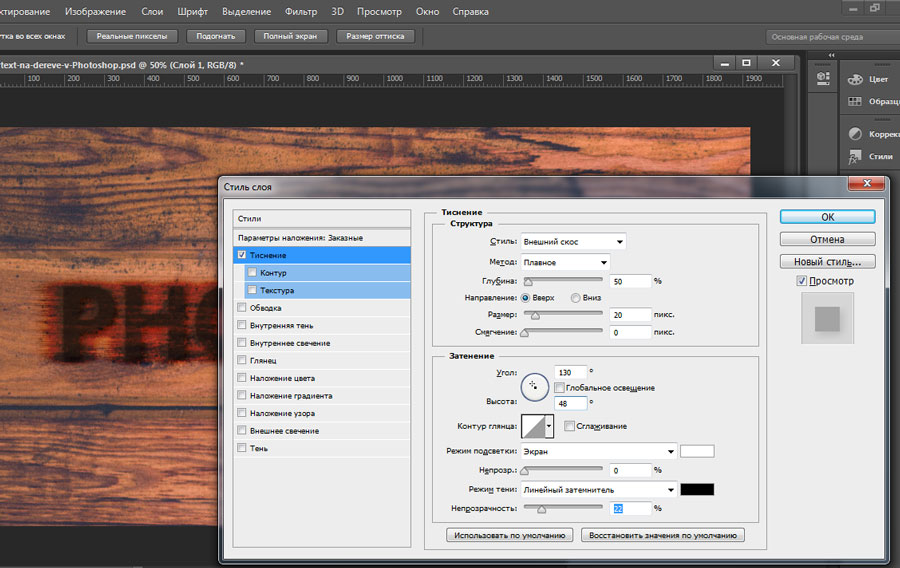
Task: Click the Подогнать fit button
Action: [216, 36]
